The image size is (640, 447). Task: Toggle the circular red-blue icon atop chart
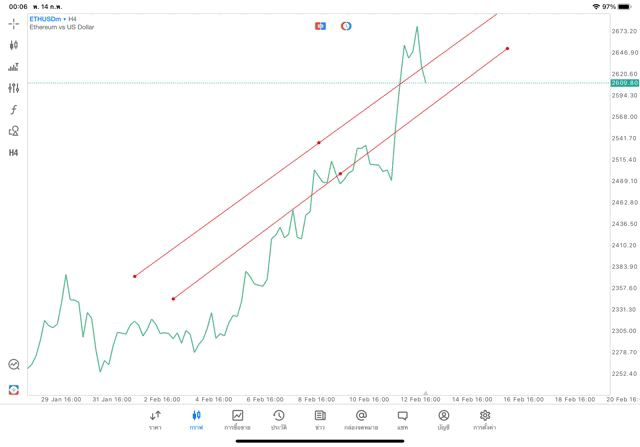[346, 26]
